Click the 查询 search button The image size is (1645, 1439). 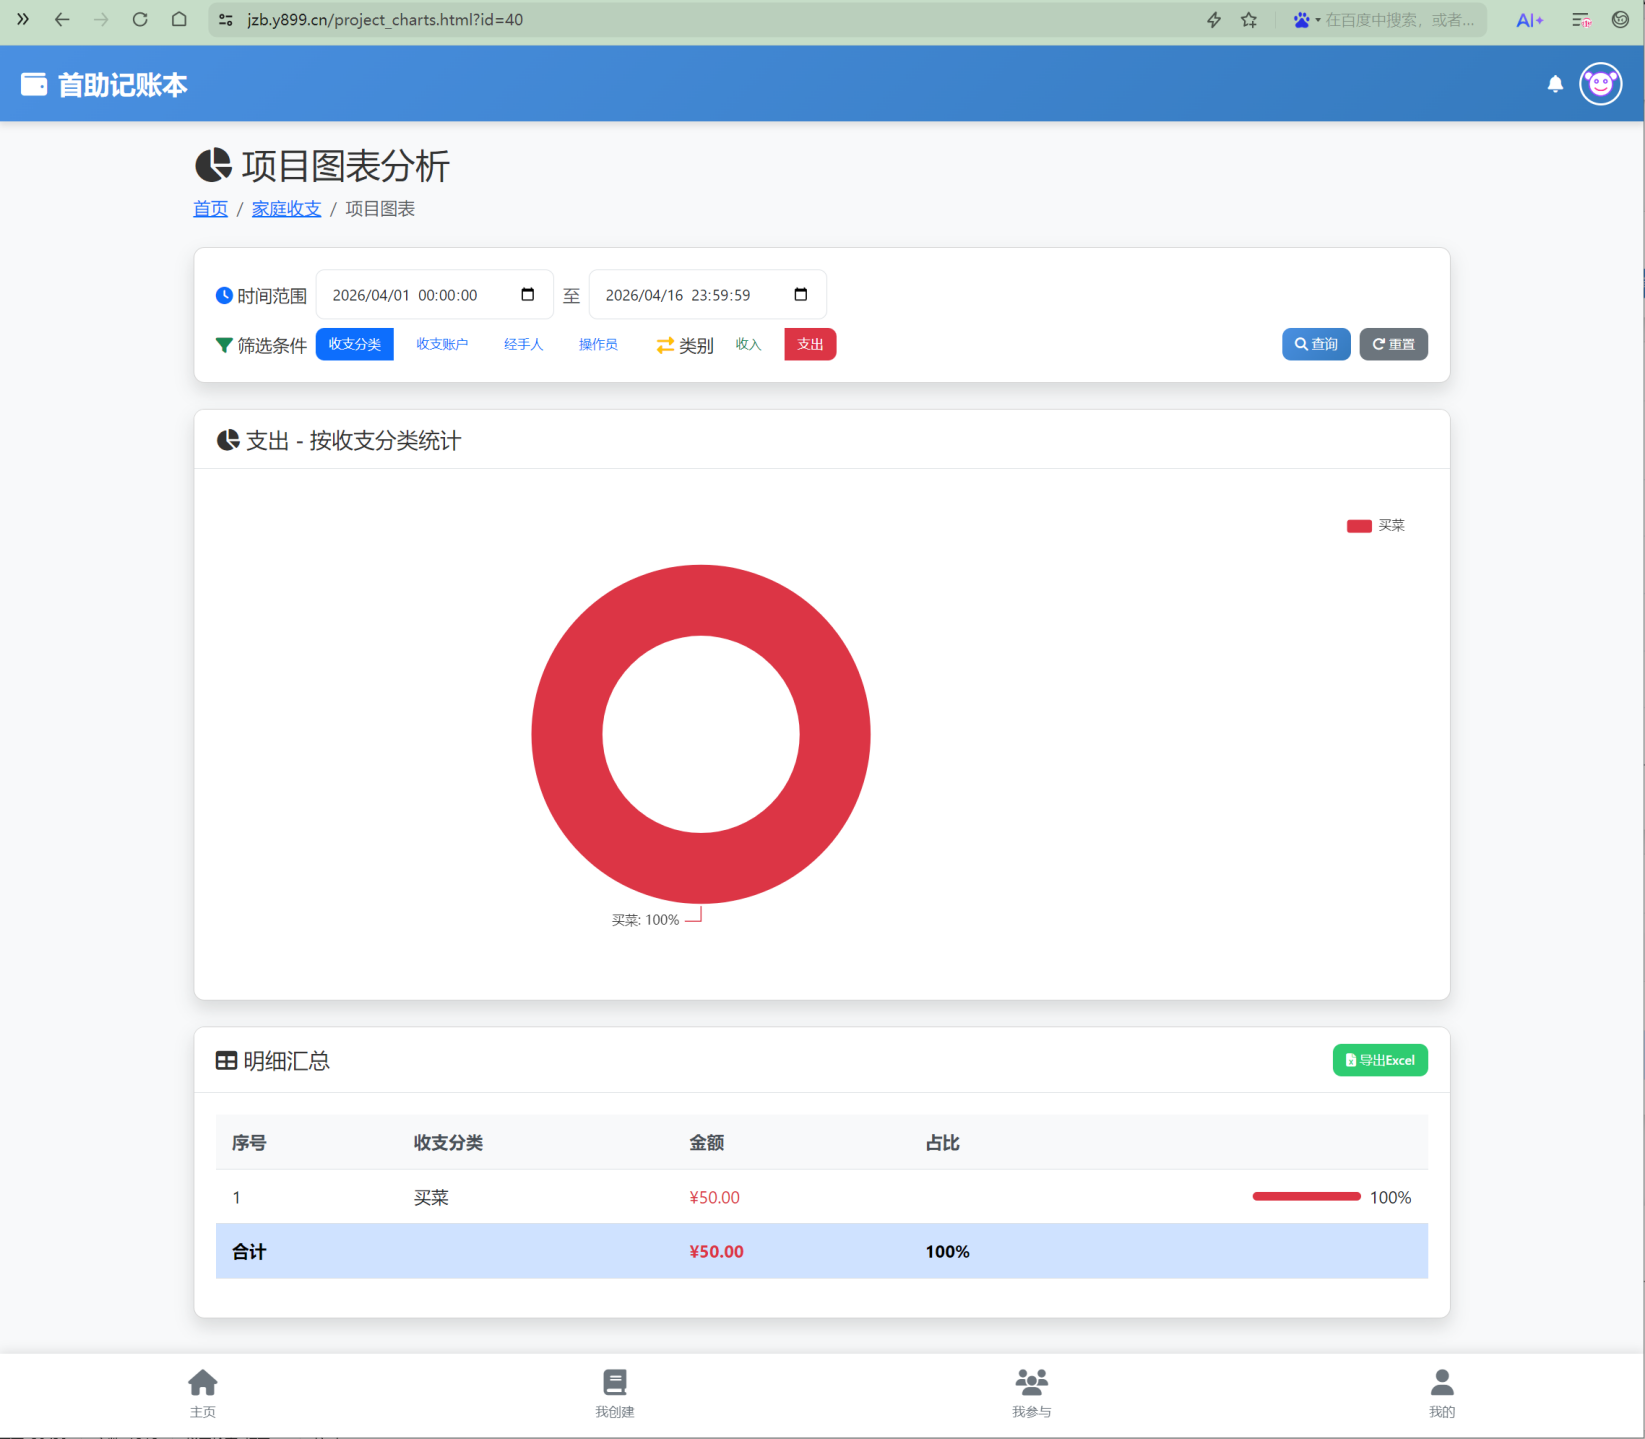pyautogui.click(x=1316, y=344)
